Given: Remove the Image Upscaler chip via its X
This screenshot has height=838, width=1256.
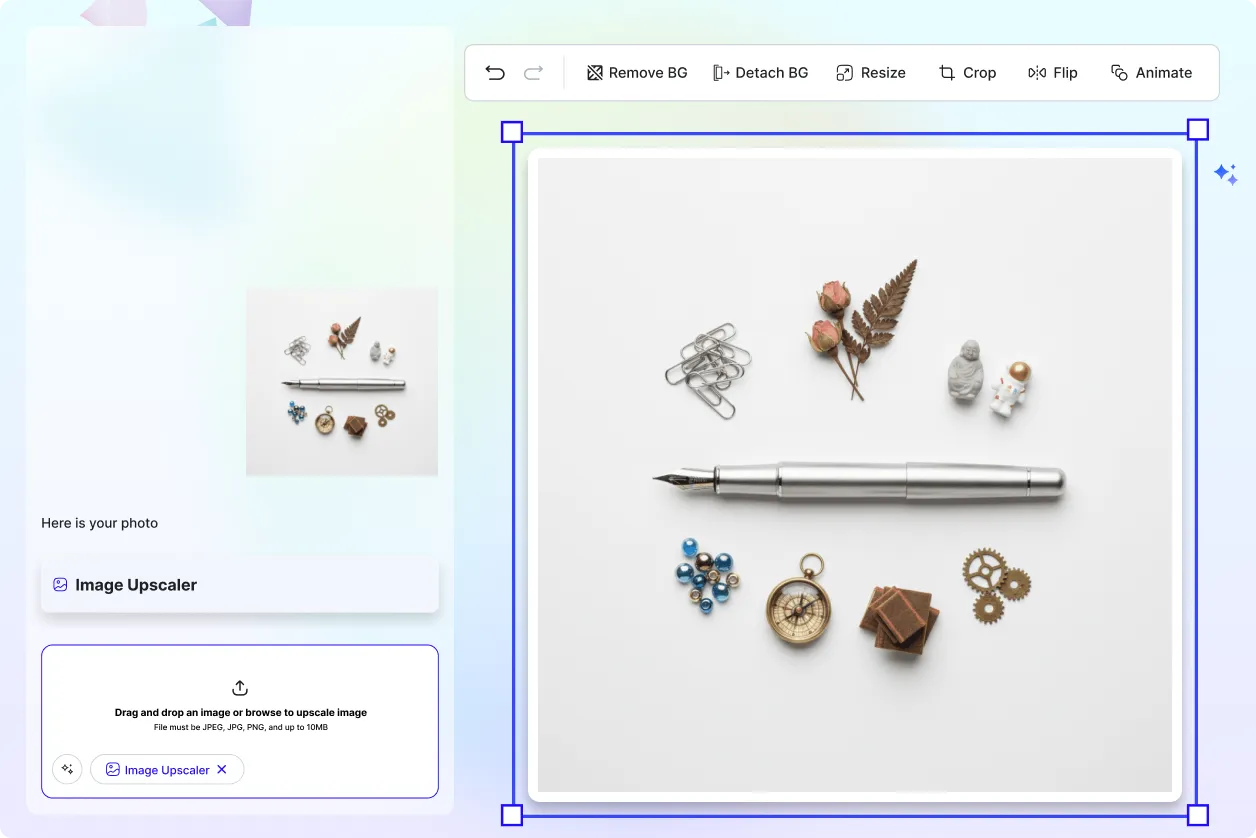Looking at the screenshot, I should point(224,769).
